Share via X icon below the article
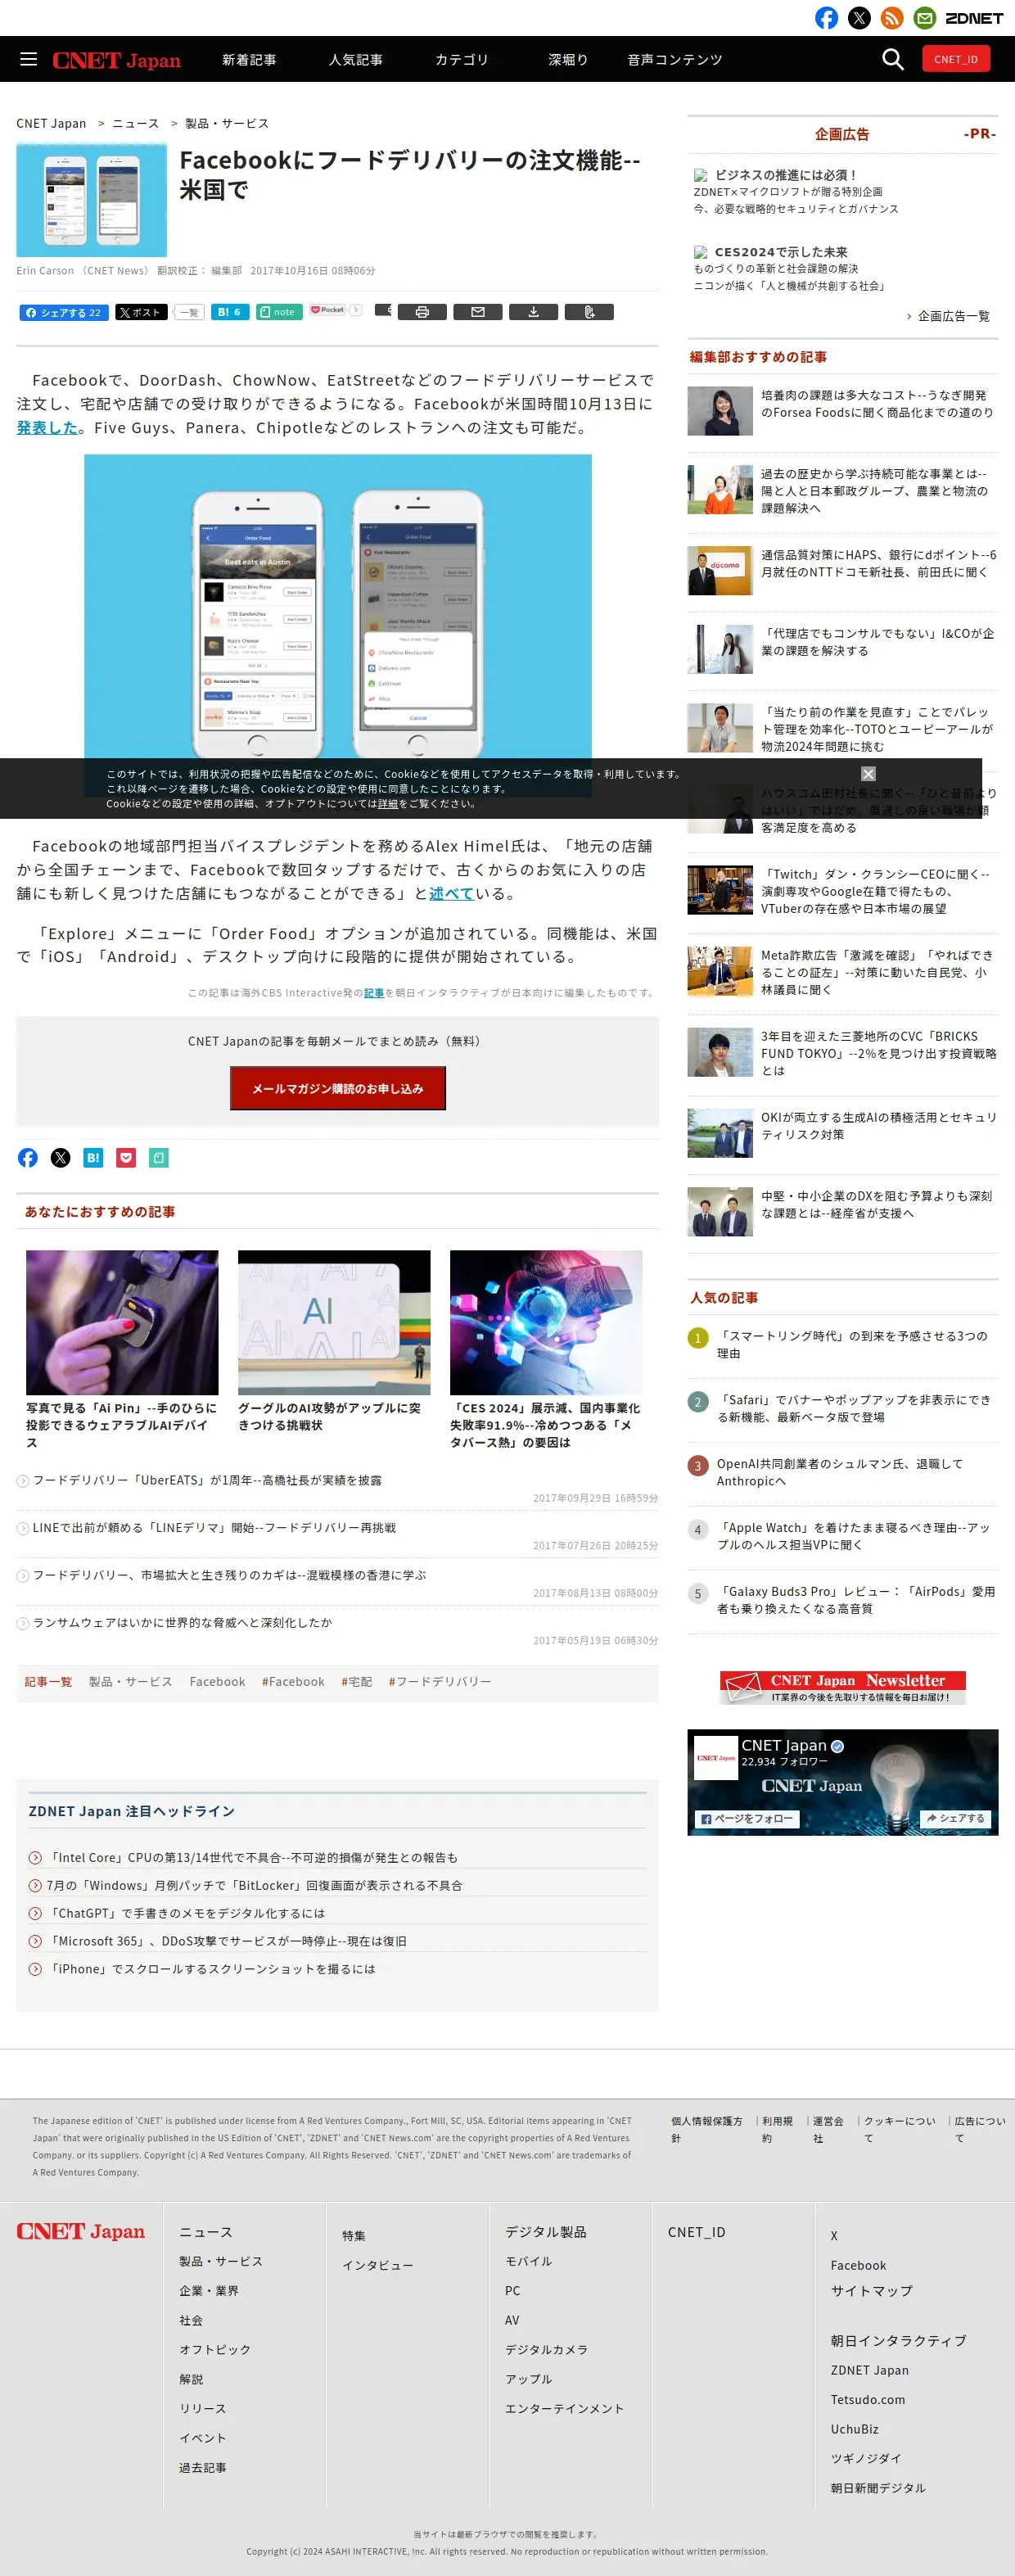 61,1157
